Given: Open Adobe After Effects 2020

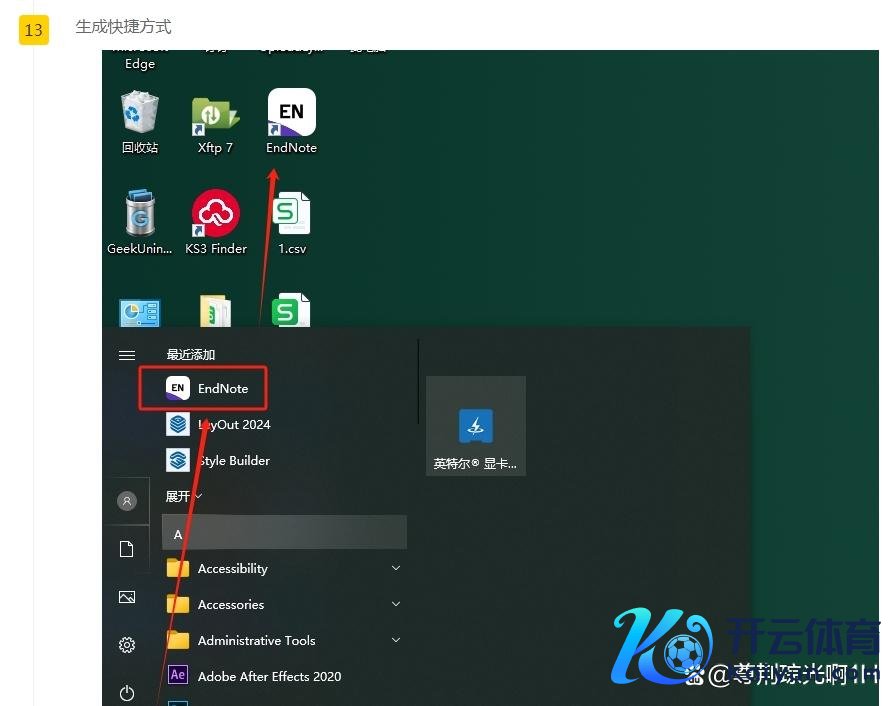Looking at the screenshot, I should tap(268, 676).
